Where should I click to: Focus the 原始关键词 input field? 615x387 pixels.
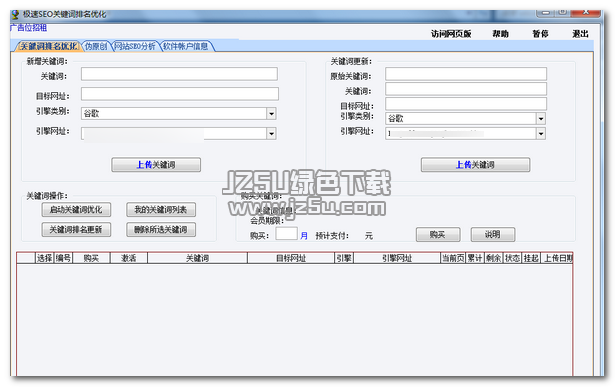tap(466, 74)
